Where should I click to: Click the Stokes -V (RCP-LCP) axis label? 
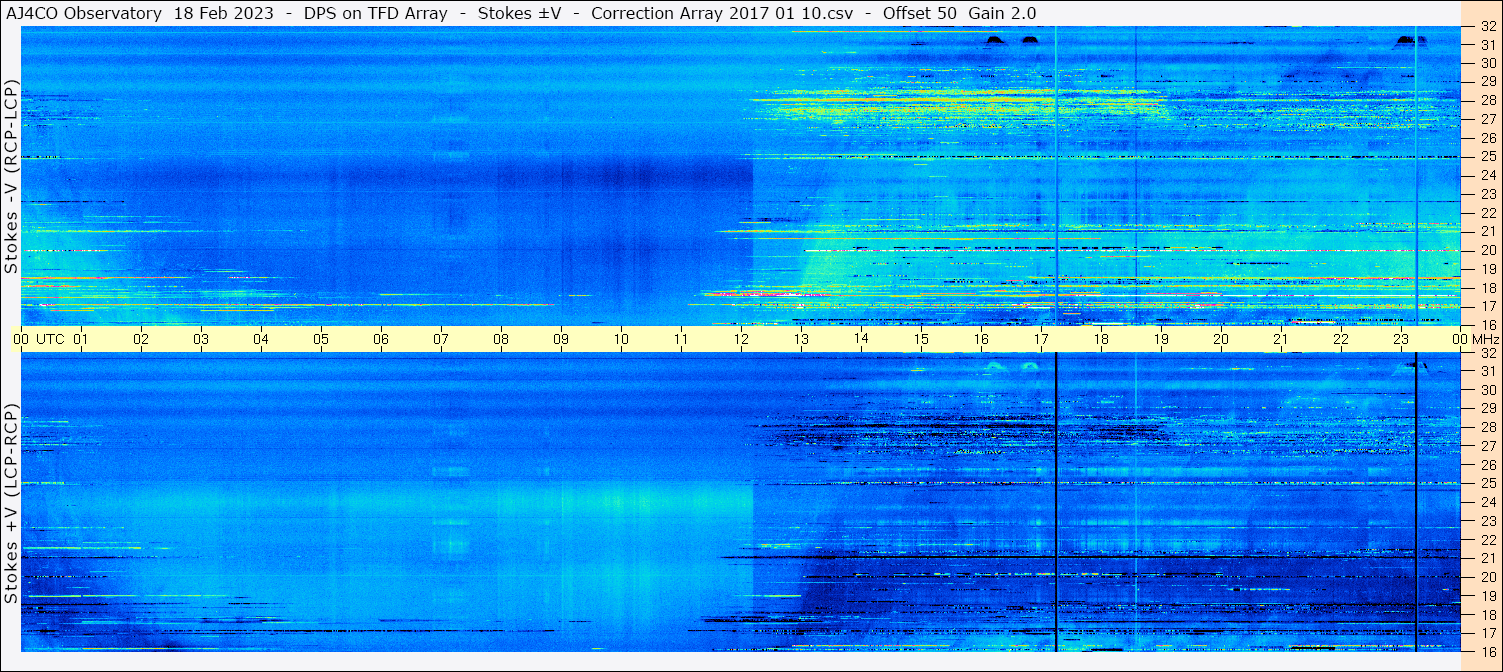point(11,178)
